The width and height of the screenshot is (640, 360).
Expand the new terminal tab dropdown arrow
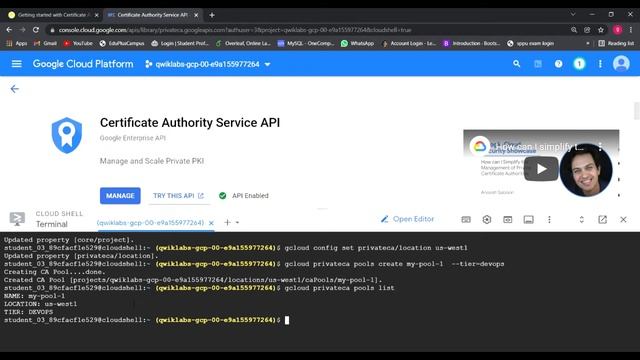238,223
